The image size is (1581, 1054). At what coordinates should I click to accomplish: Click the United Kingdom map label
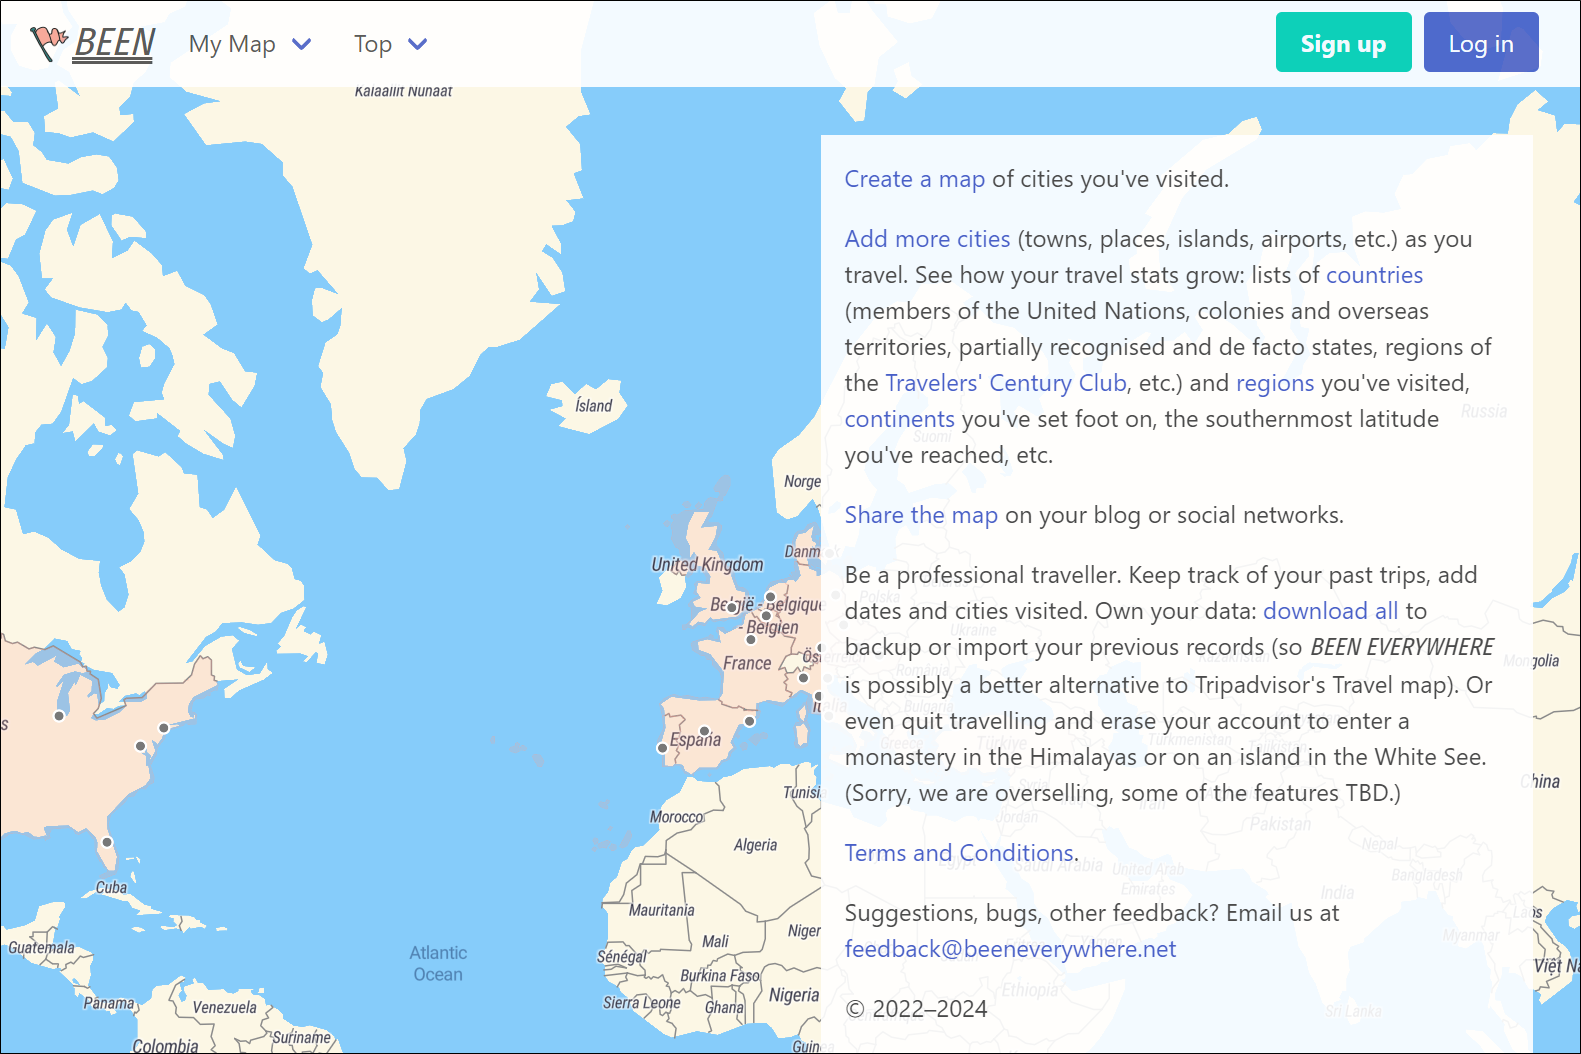click(707, 564)
